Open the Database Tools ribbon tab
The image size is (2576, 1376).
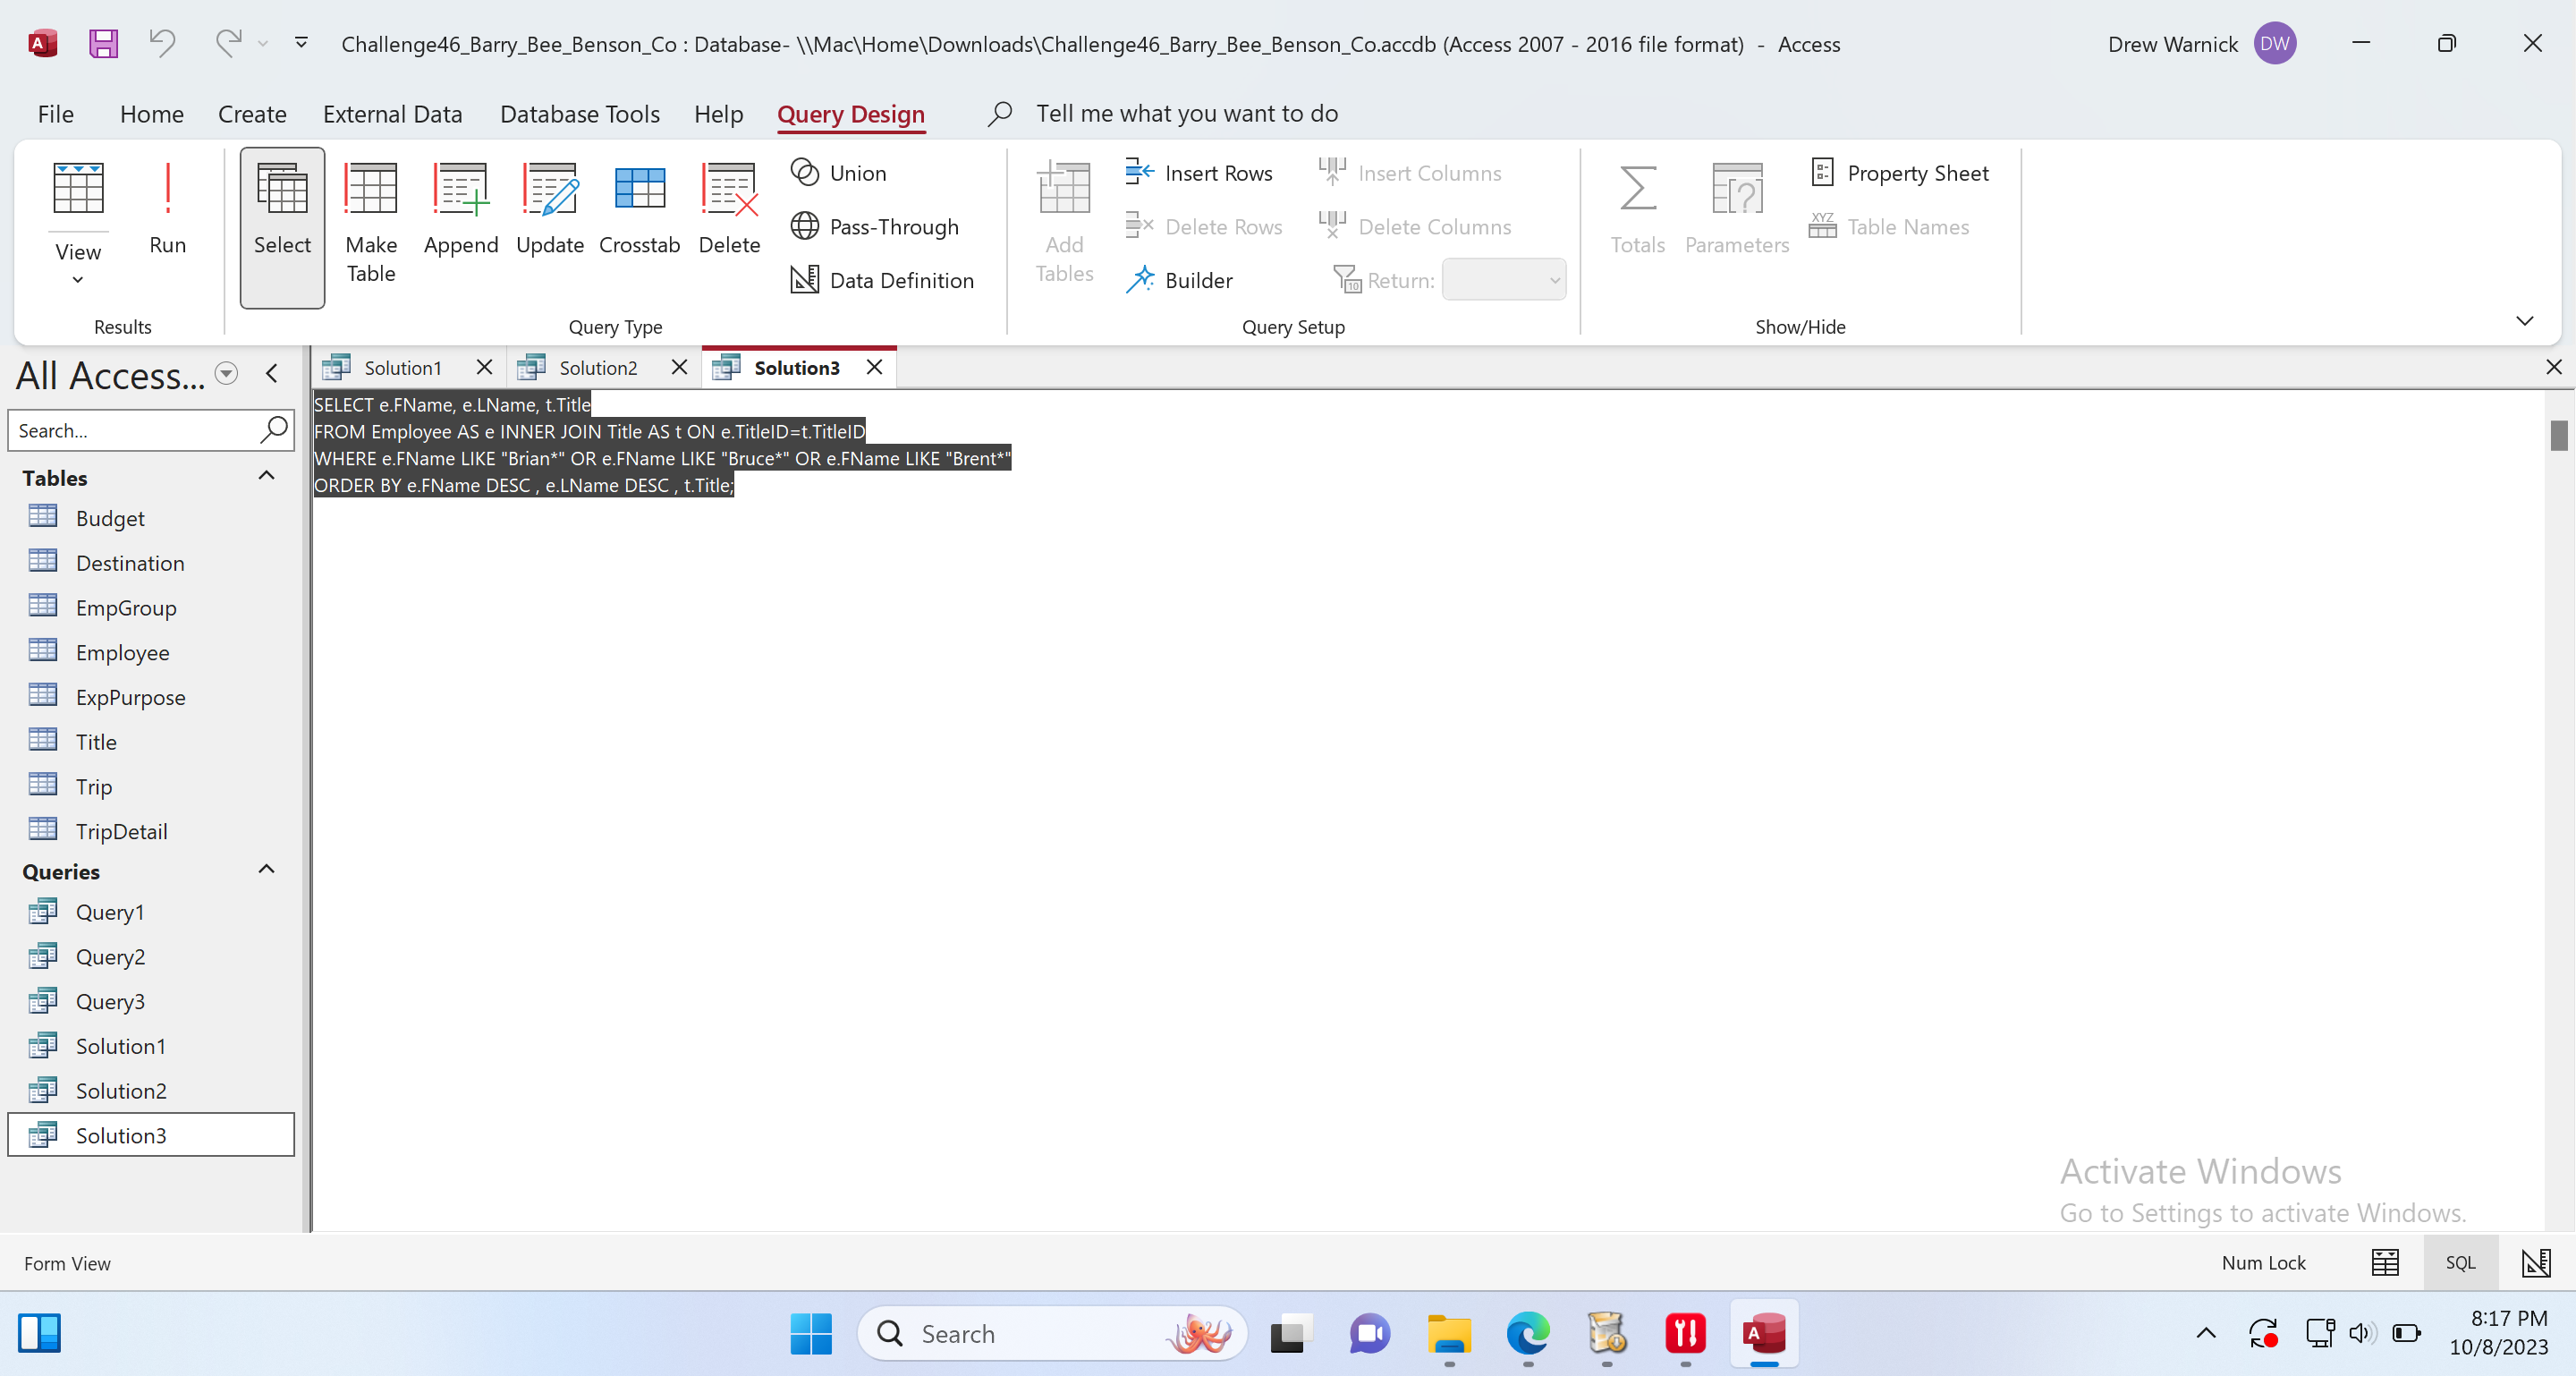[579, 114]
